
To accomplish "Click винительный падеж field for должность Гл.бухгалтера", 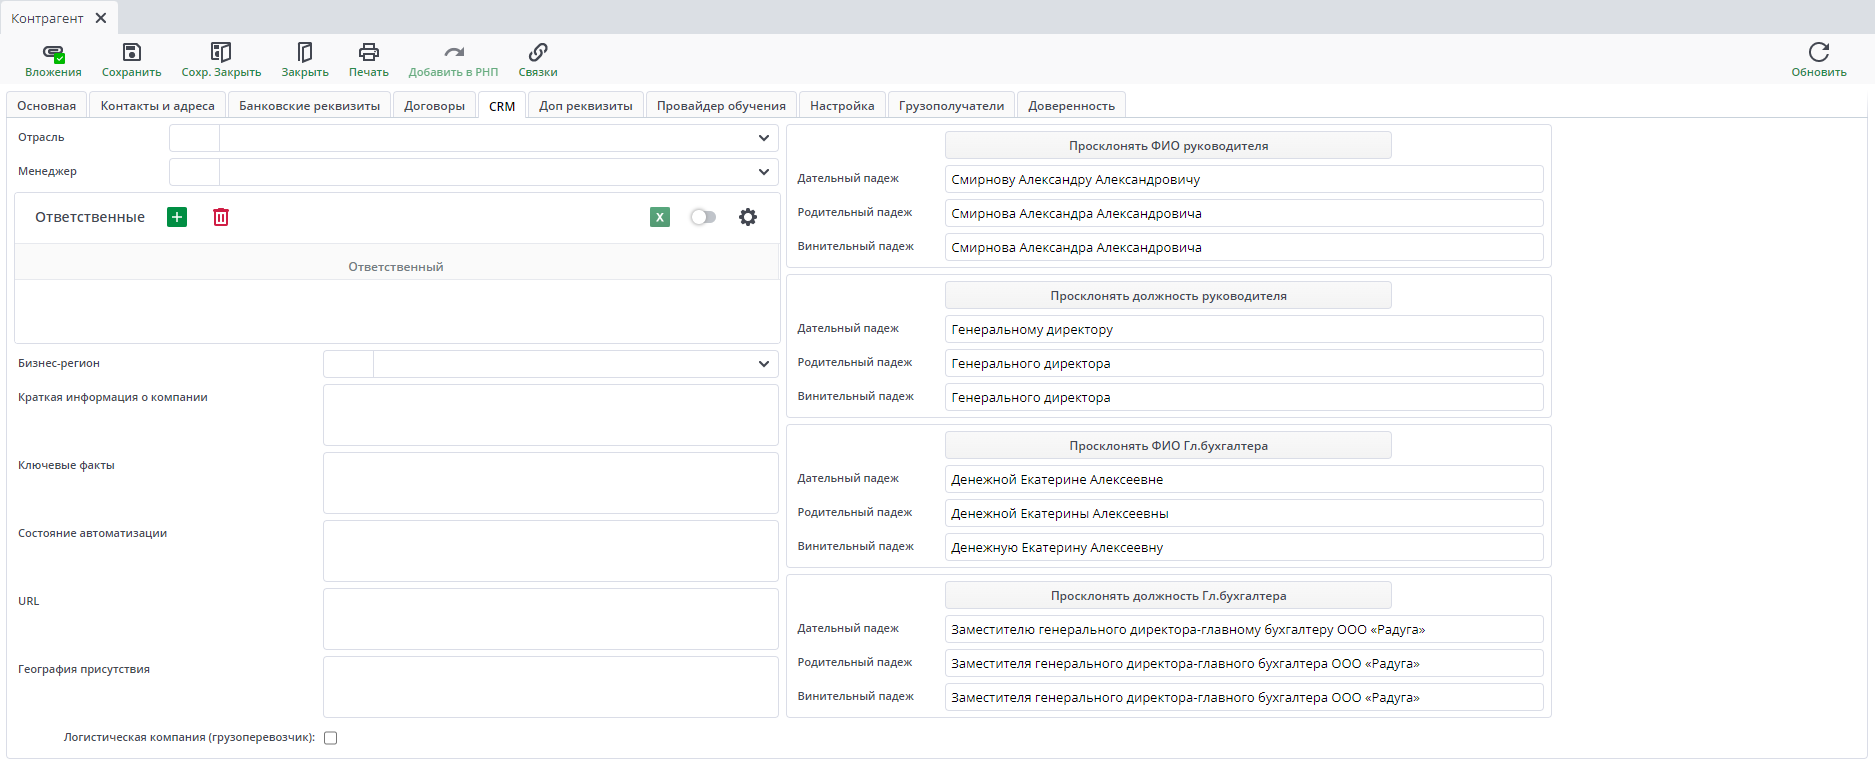I will (x=1244, y=698).
